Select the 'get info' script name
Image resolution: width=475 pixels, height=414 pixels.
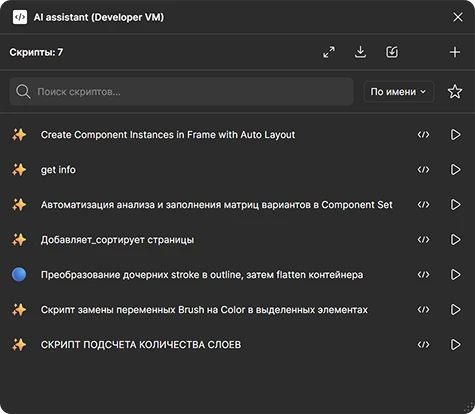[x=58, y=170]
